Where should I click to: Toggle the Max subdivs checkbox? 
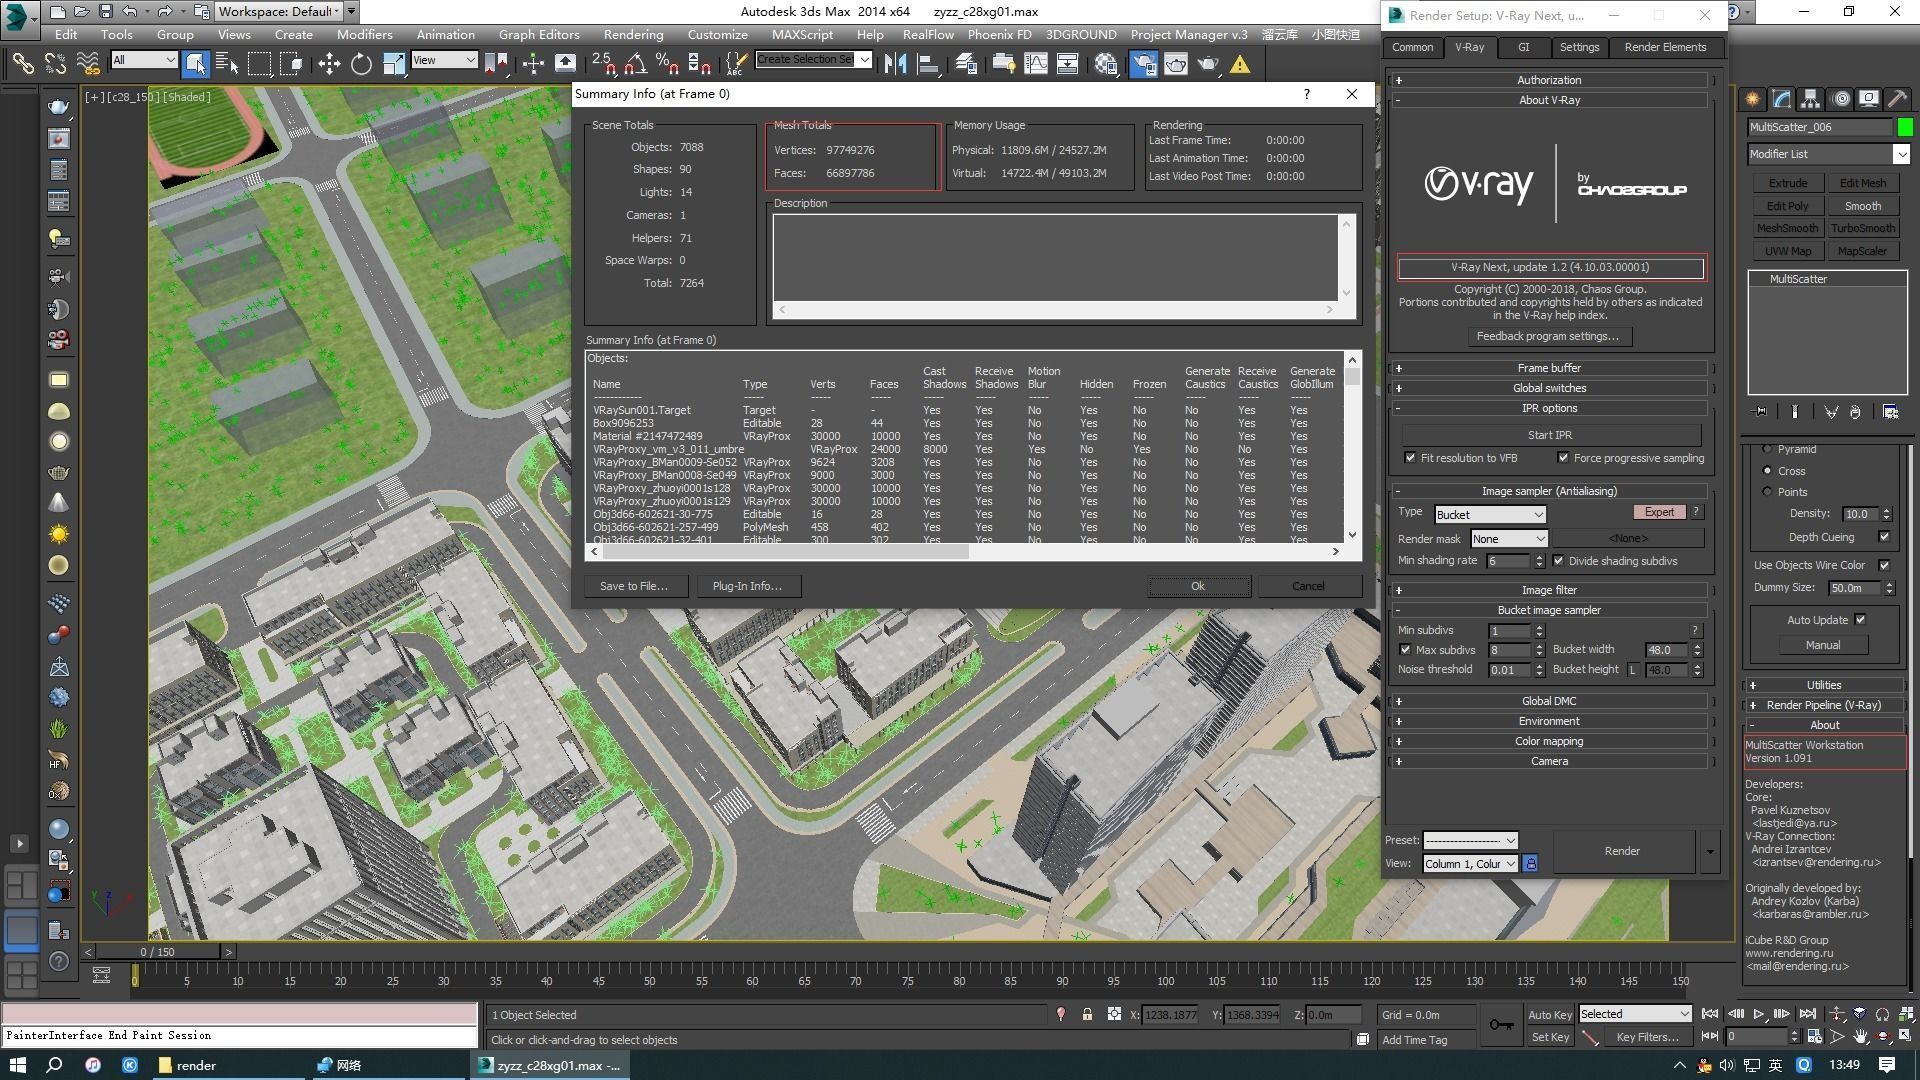pyautogui.click(x=1407, y=650)
